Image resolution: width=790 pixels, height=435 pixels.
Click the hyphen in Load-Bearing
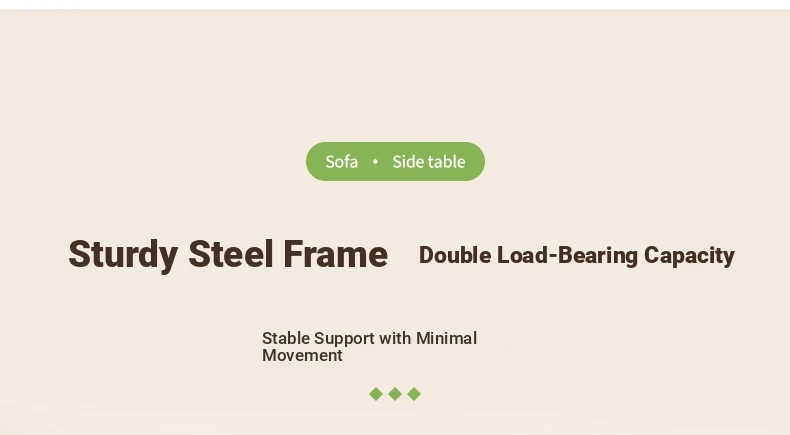point(553,257)
